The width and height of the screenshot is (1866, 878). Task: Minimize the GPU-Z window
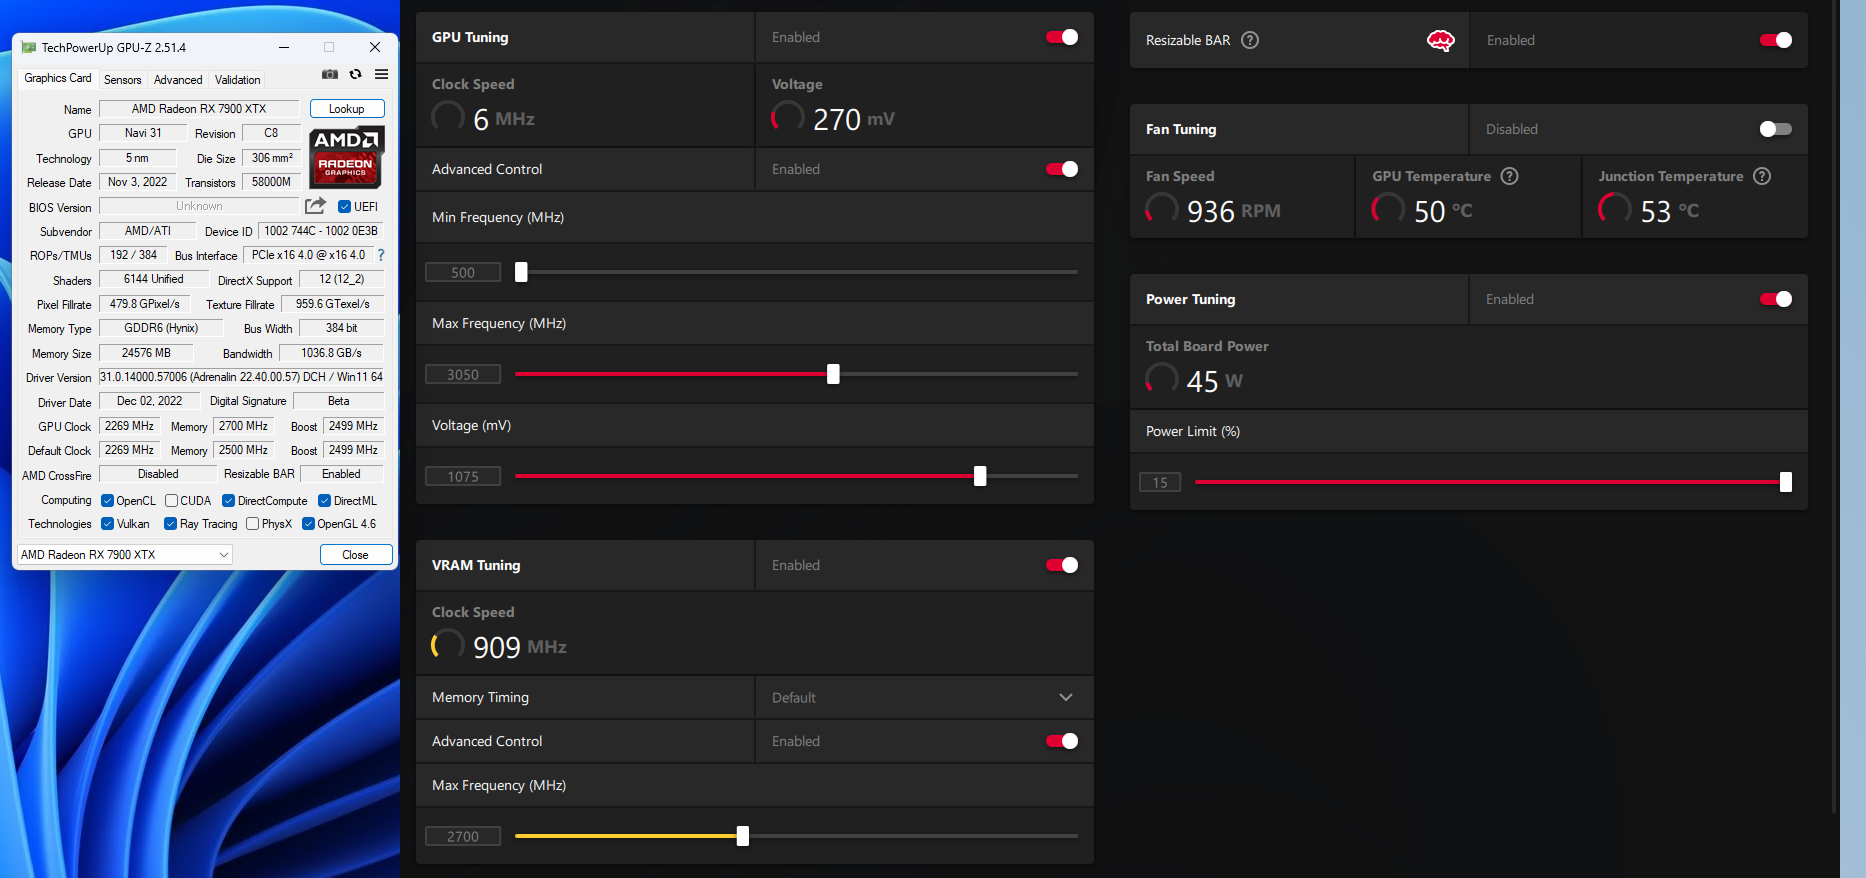click(284, 47)
